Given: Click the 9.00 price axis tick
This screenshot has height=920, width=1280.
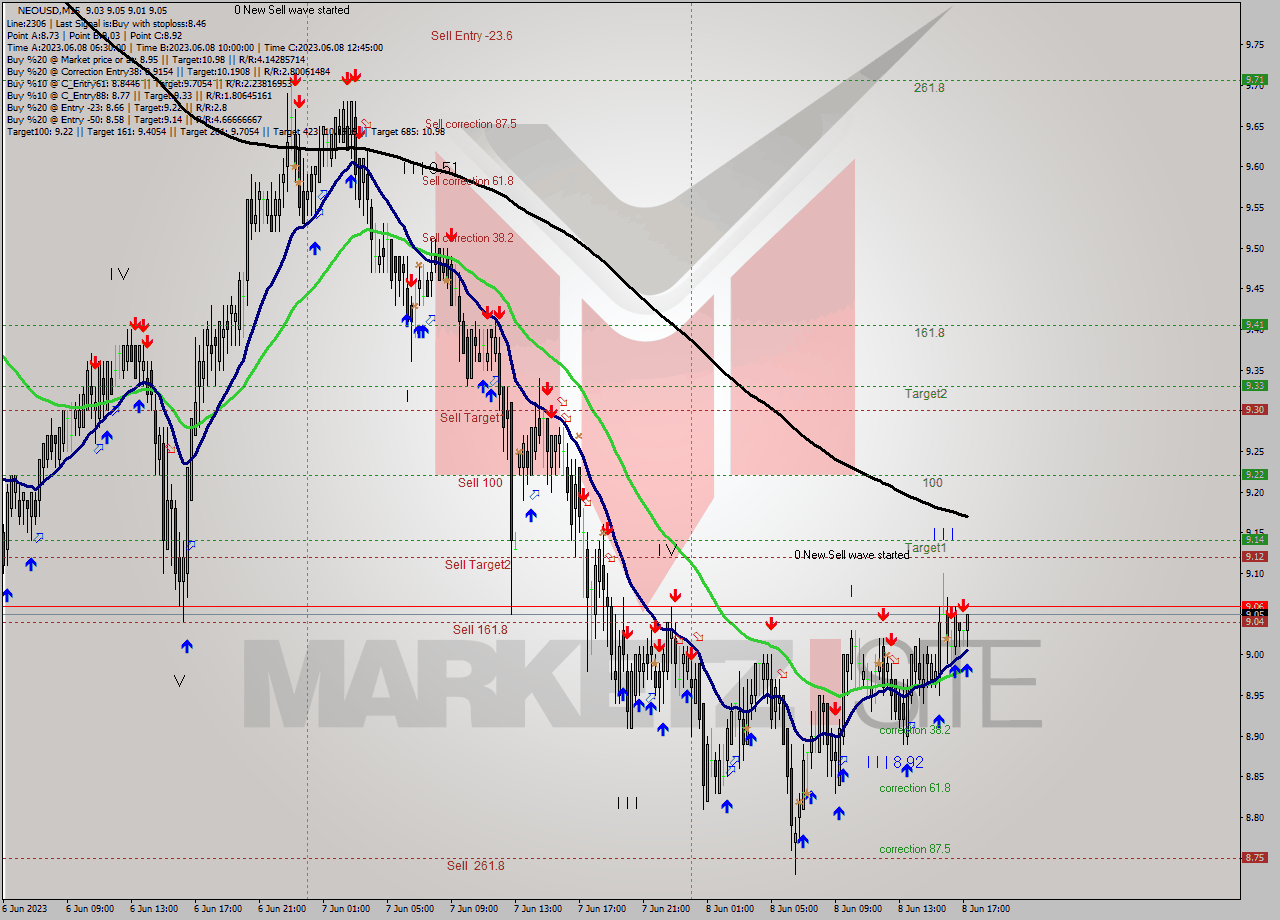Looking at the screenshot, I should pos(1256,654).
